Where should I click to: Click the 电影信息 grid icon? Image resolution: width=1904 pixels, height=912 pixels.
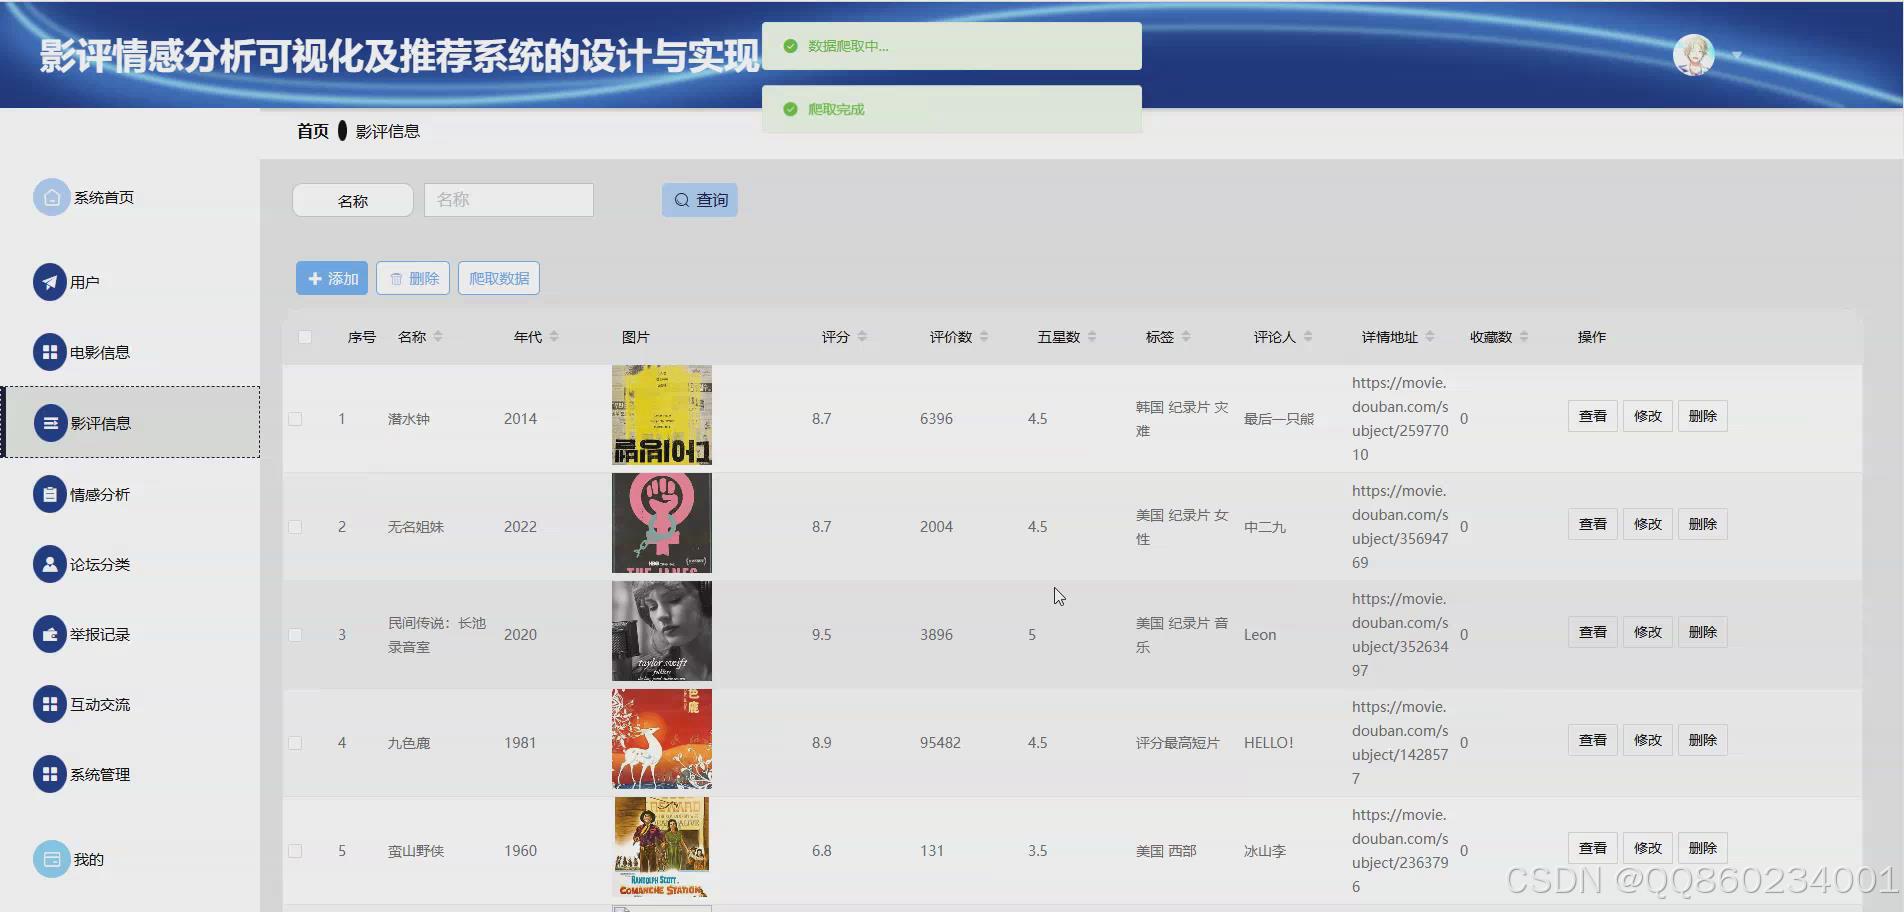coord(50,352)
